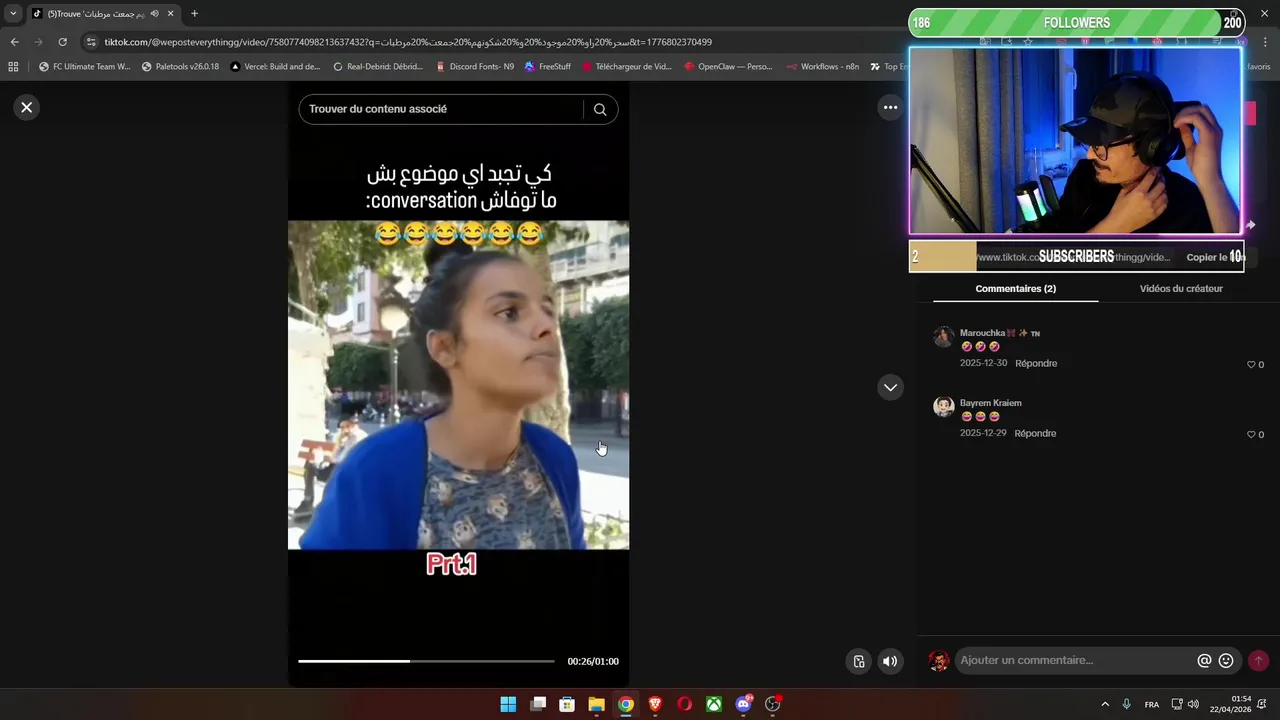Screen dimensions: 1280x720
Task: Switch the FRA input language indicator
Action: point(1152,704)
